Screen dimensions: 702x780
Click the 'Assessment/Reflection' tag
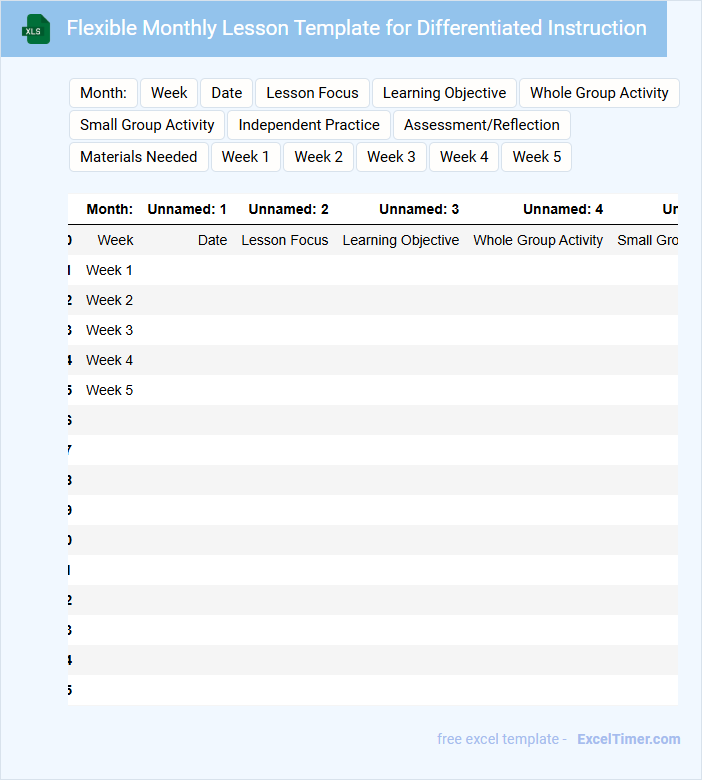pyautogui.click(x=482, y=125)
